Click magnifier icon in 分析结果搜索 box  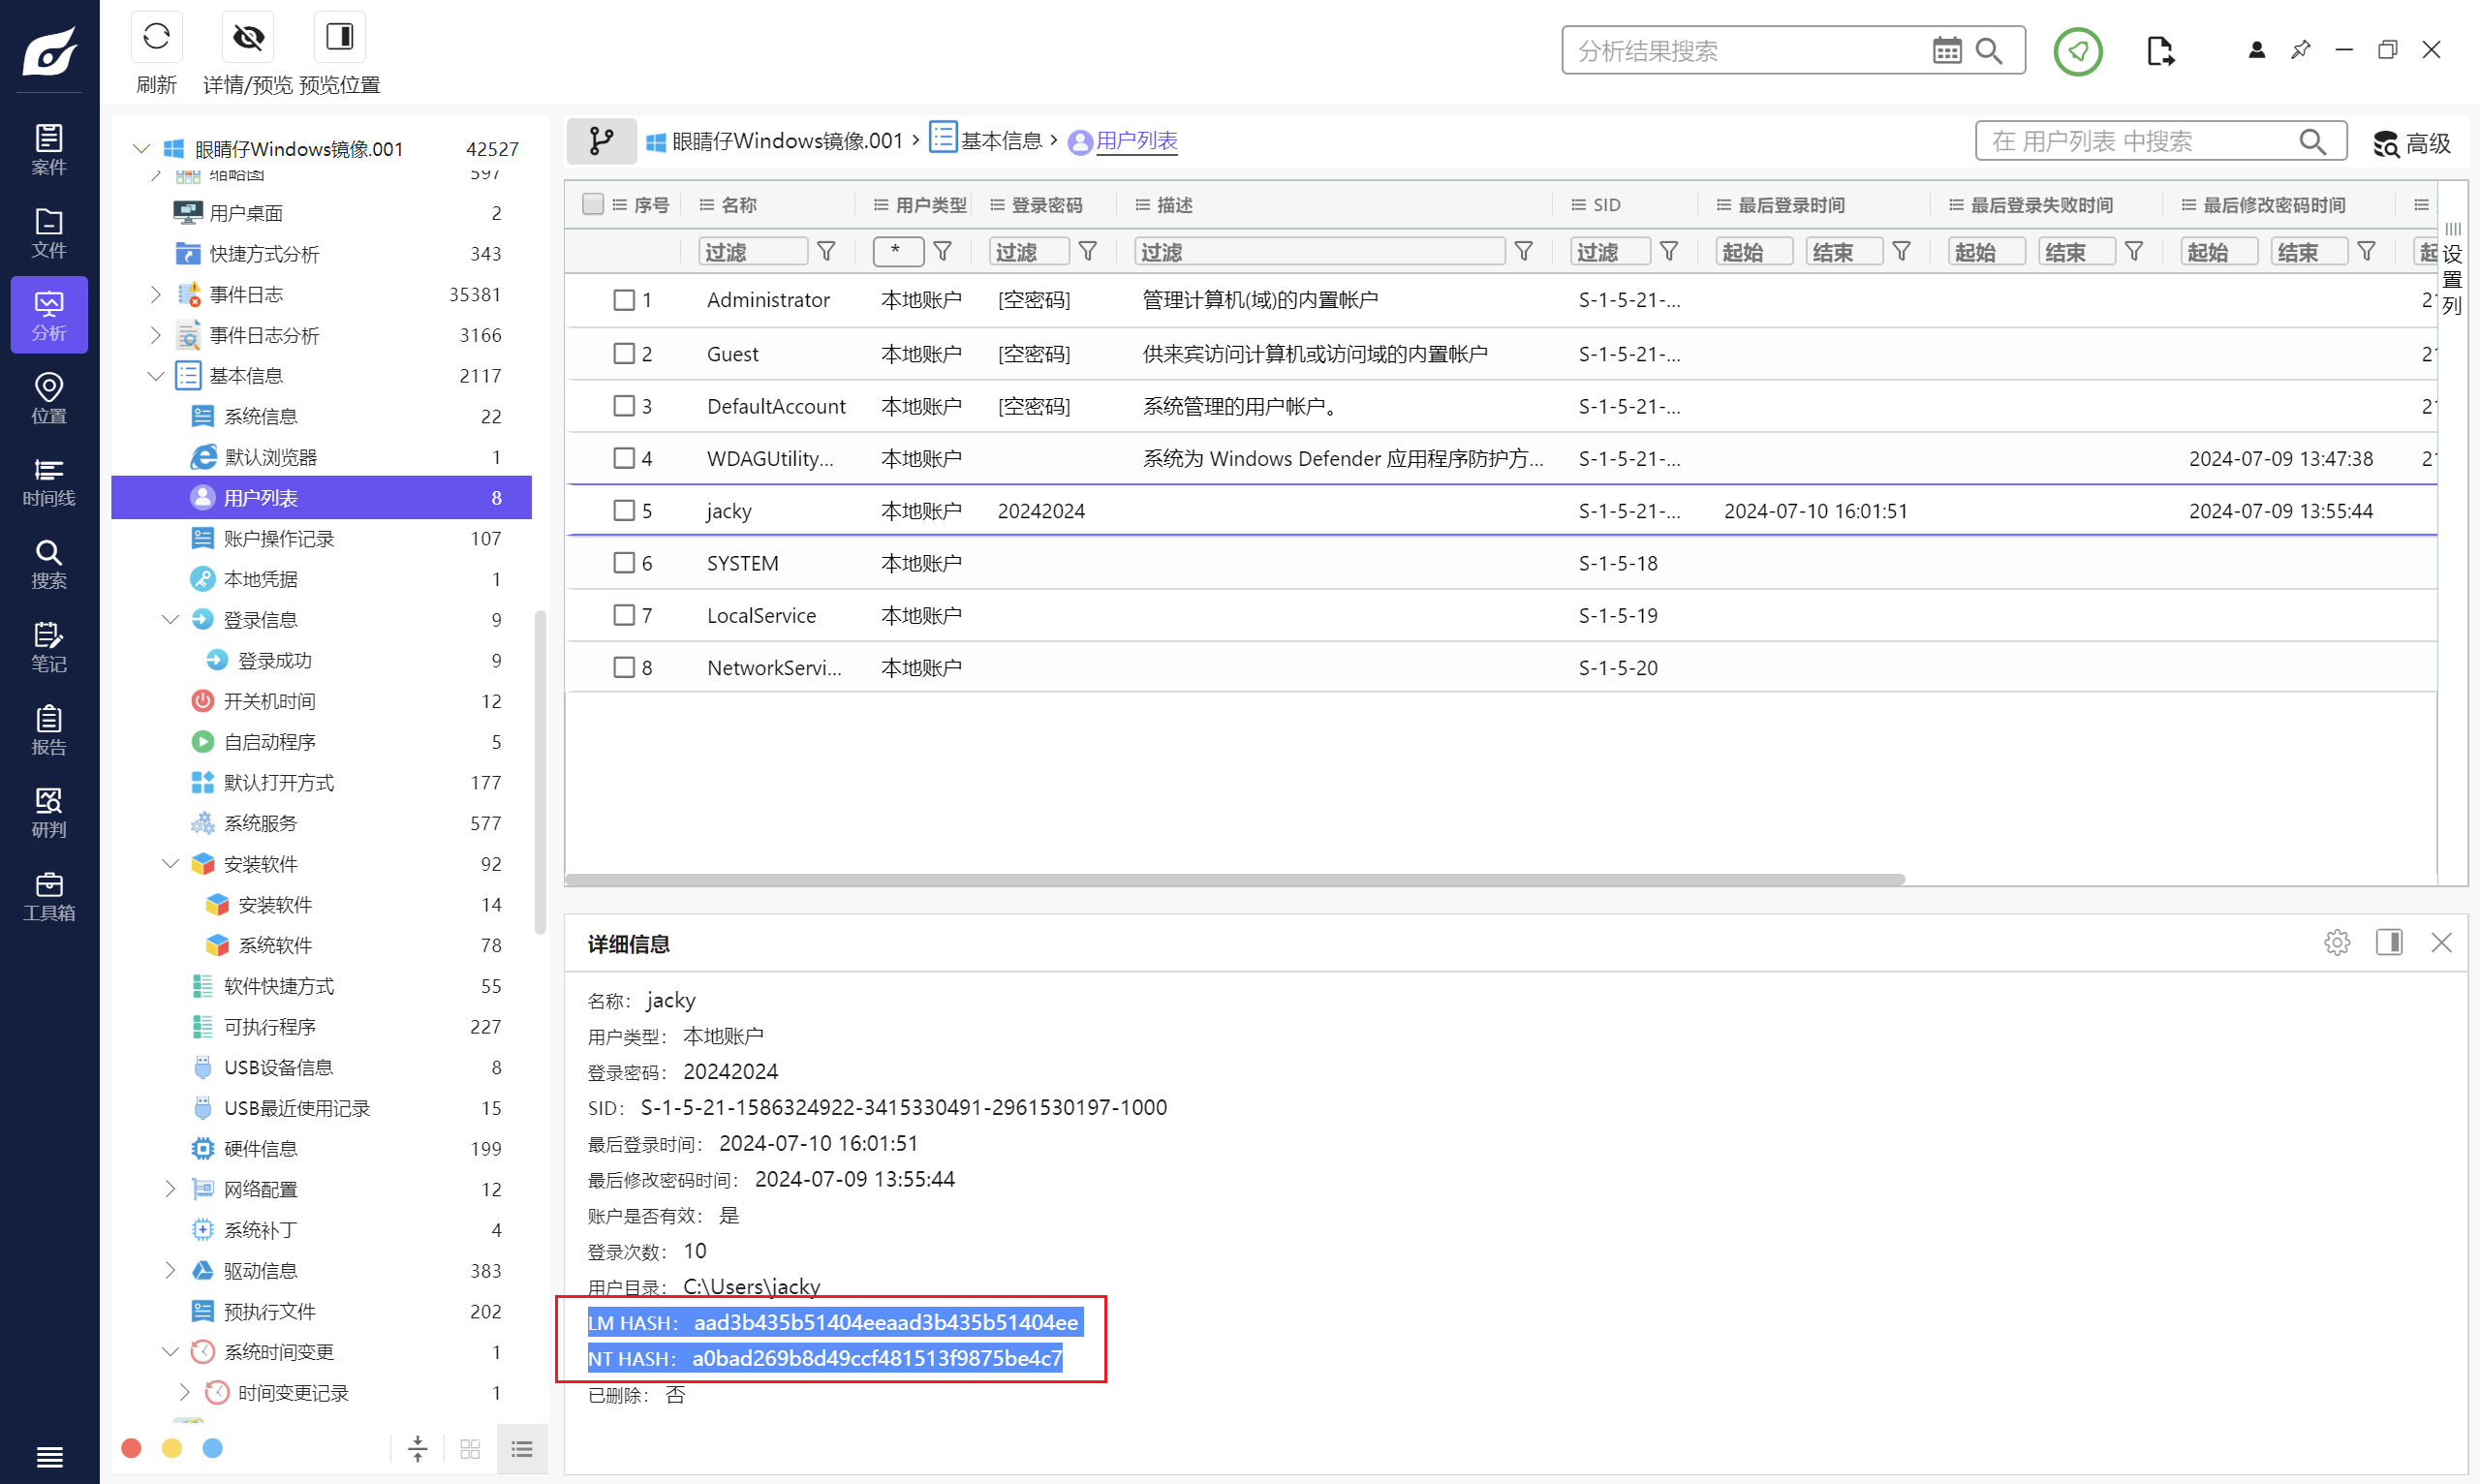1990,50
